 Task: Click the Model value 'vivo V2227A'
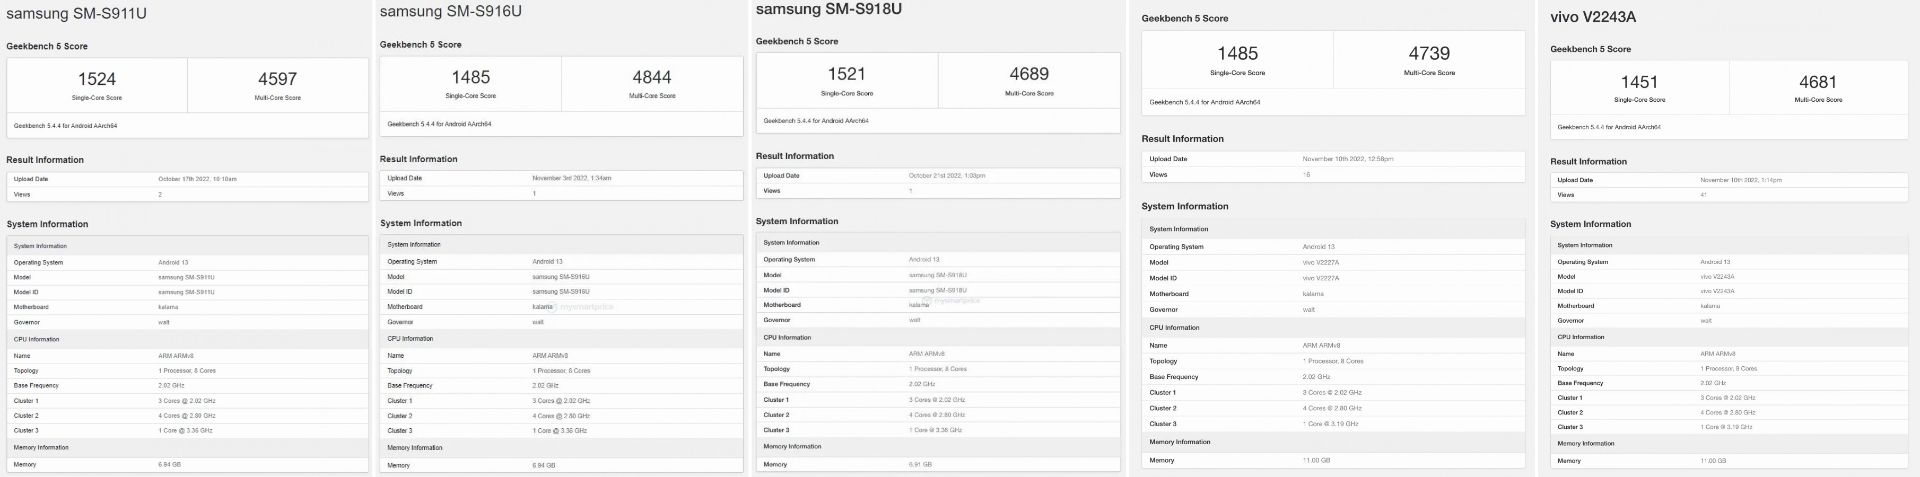point(1320,263)
